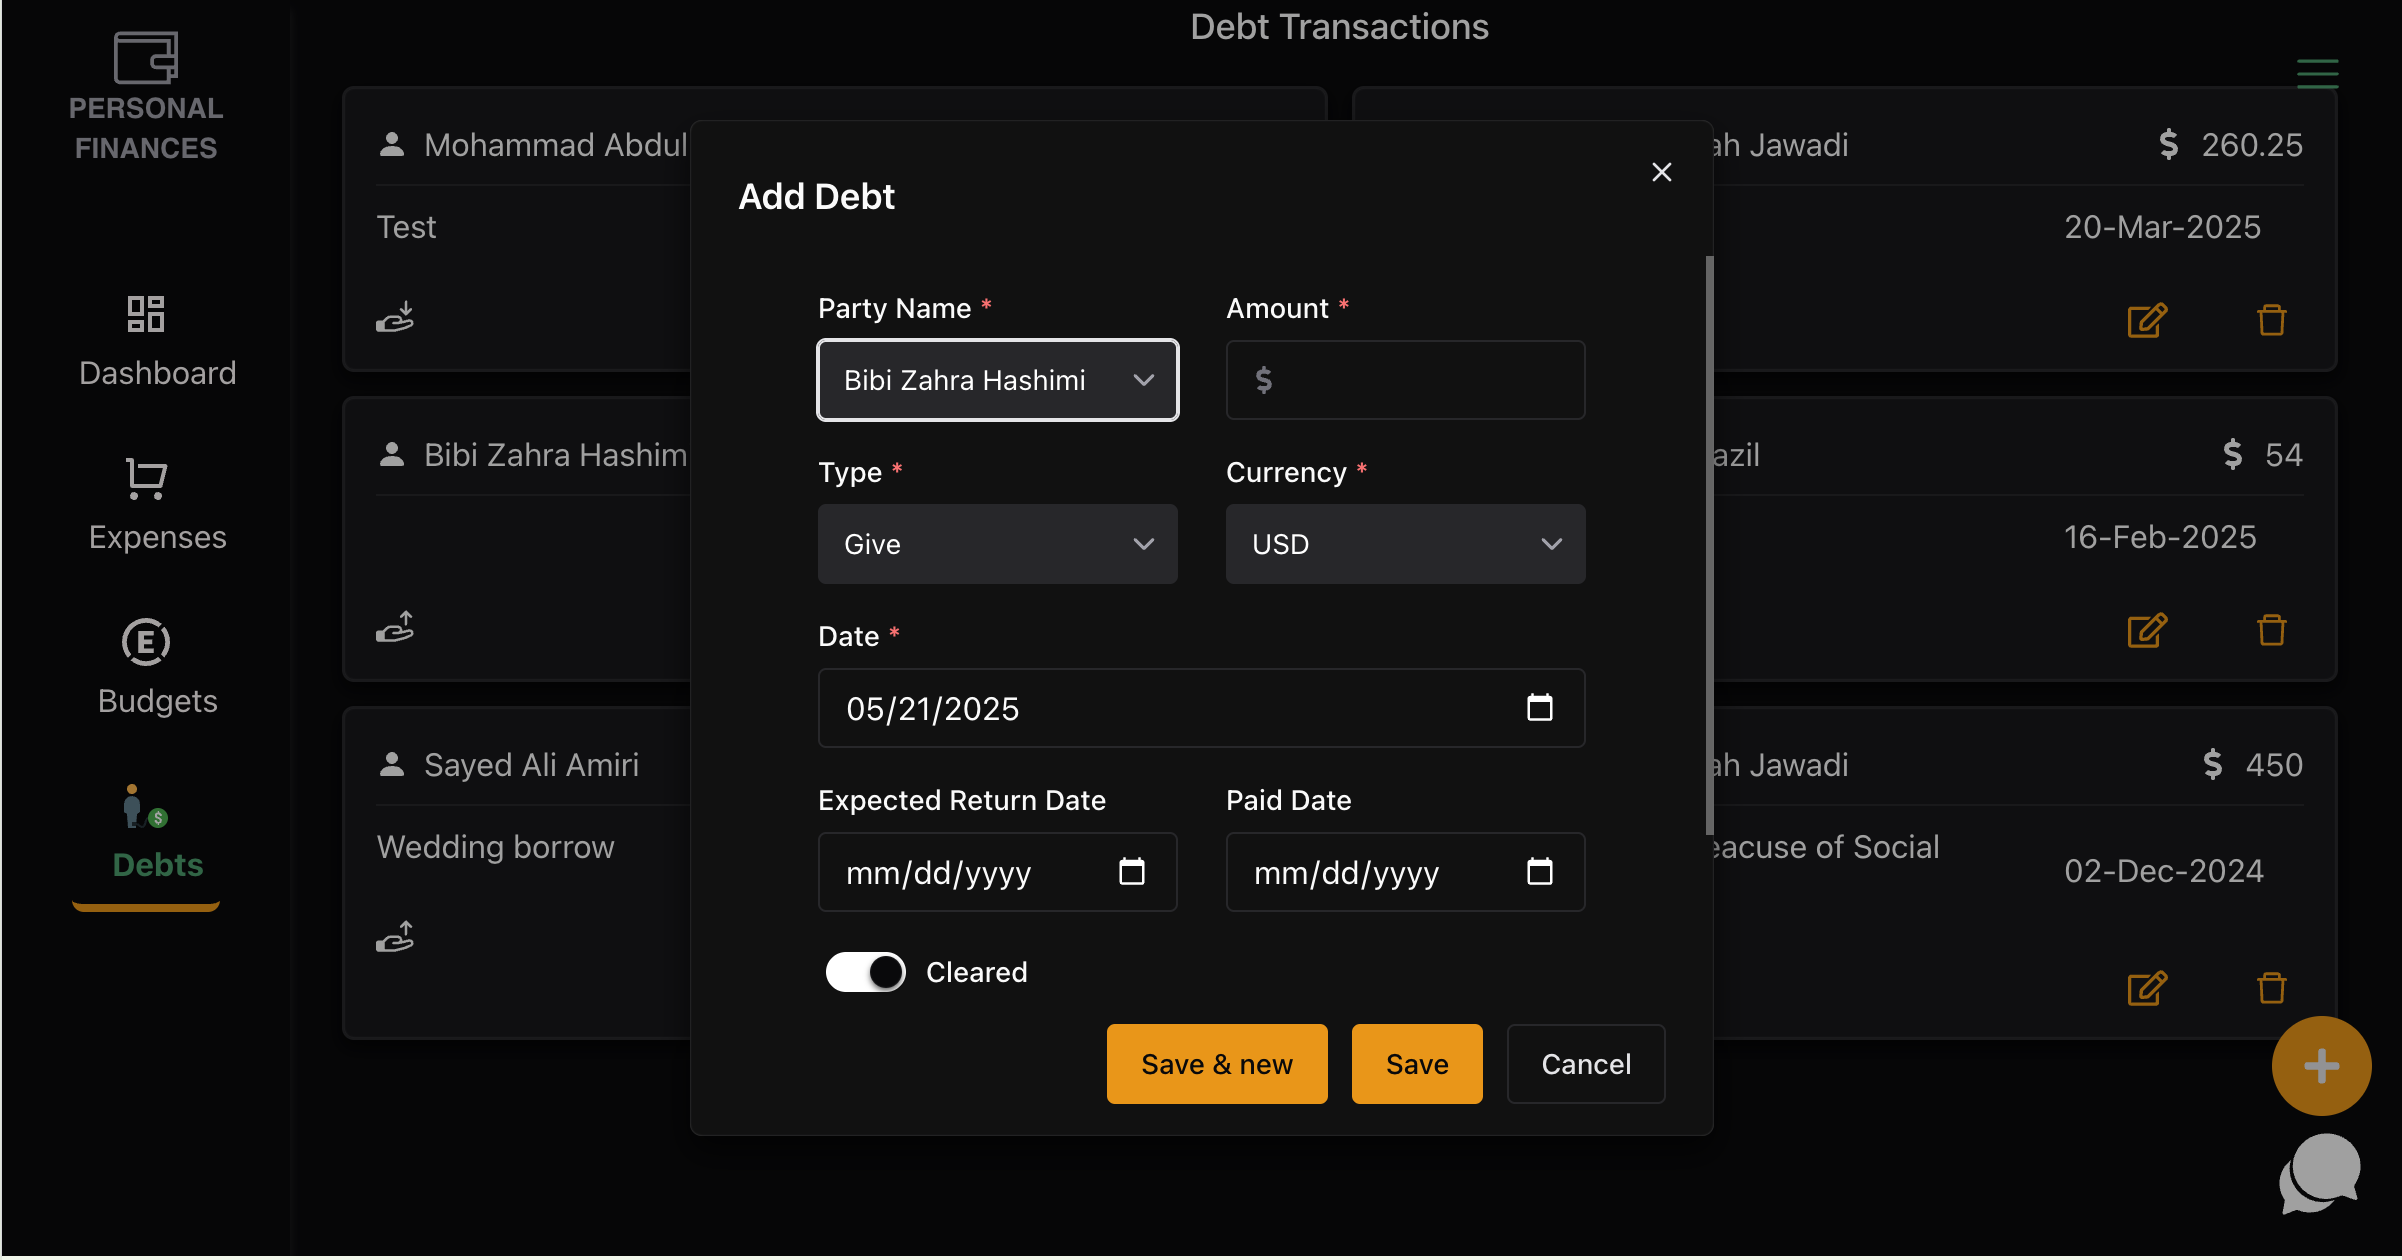Cancel the Add Debt dialog

[1585, 1063]
